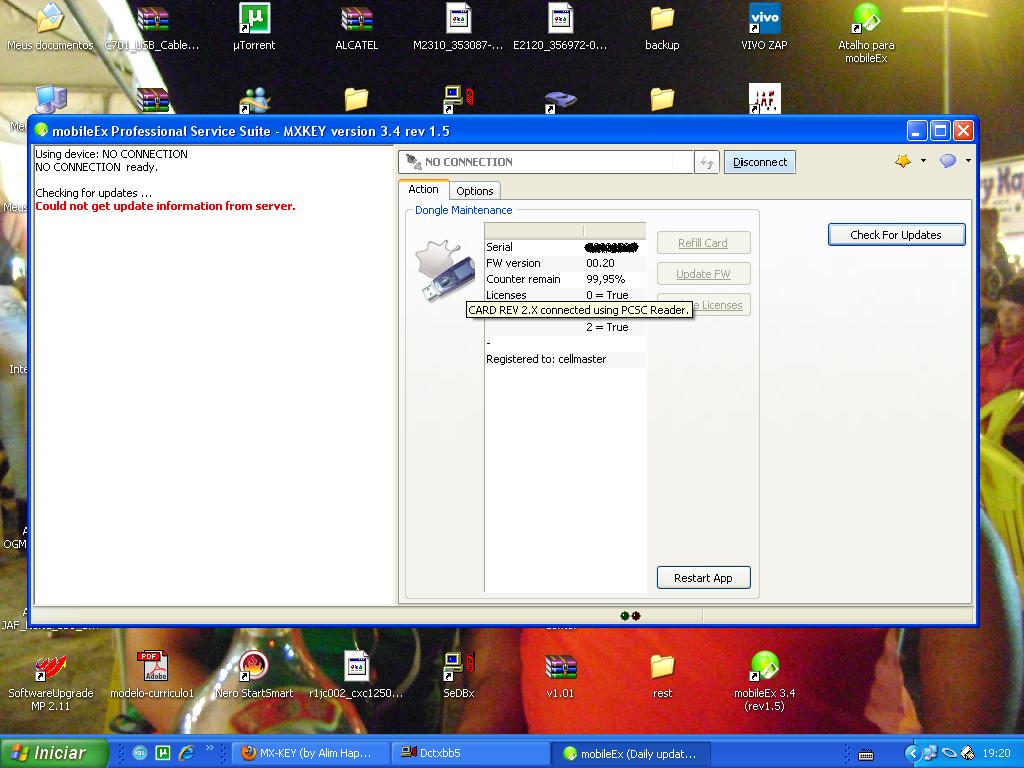This screenshot has width=1024, height=768.
Task: Click Check For Updates button
Action: [896, 234]
